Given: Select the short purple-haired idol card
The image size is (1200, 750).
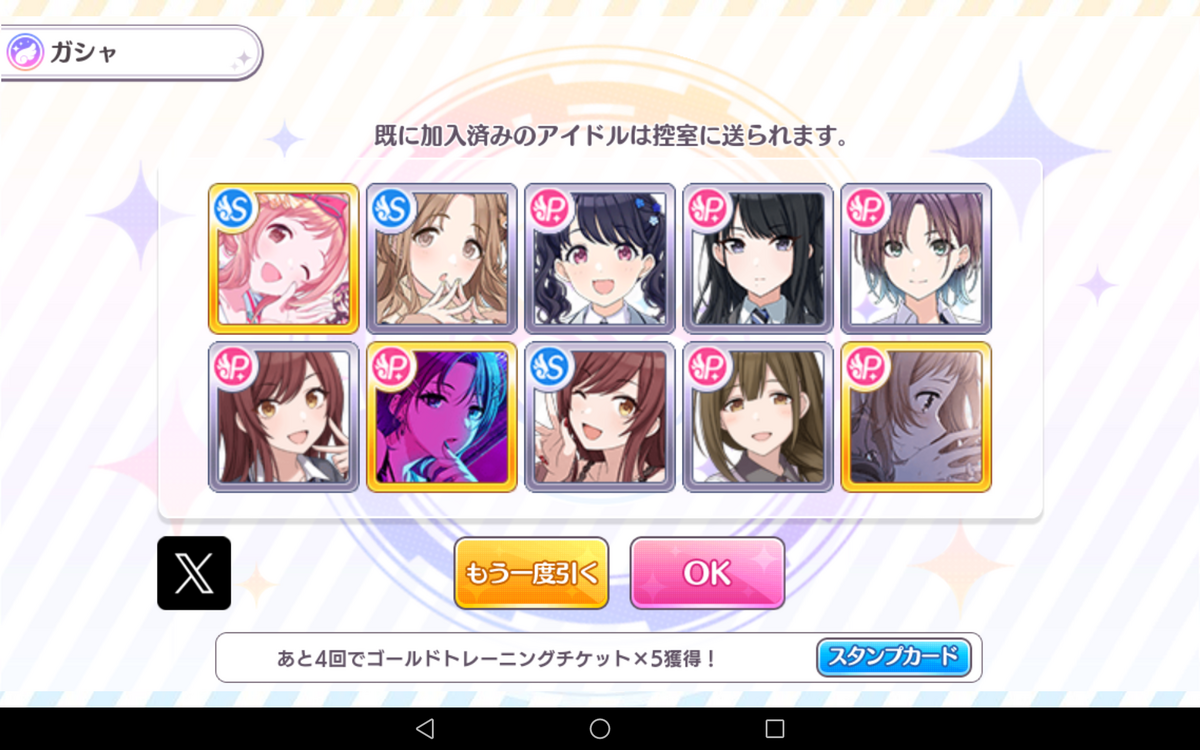Looking at the screenshot, I should tap(916, 258).
